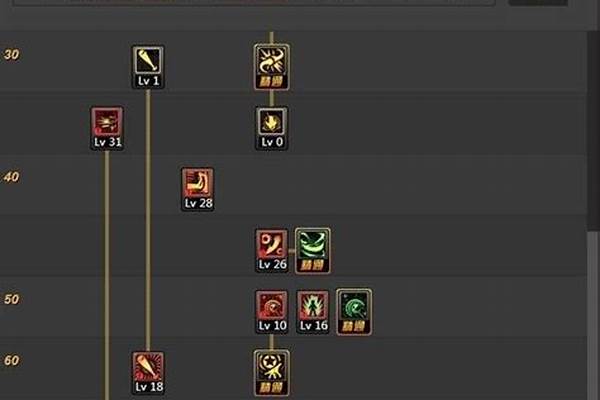Click the level 40 row label
This screenshot has width=600, height=400.
[11, 177]
